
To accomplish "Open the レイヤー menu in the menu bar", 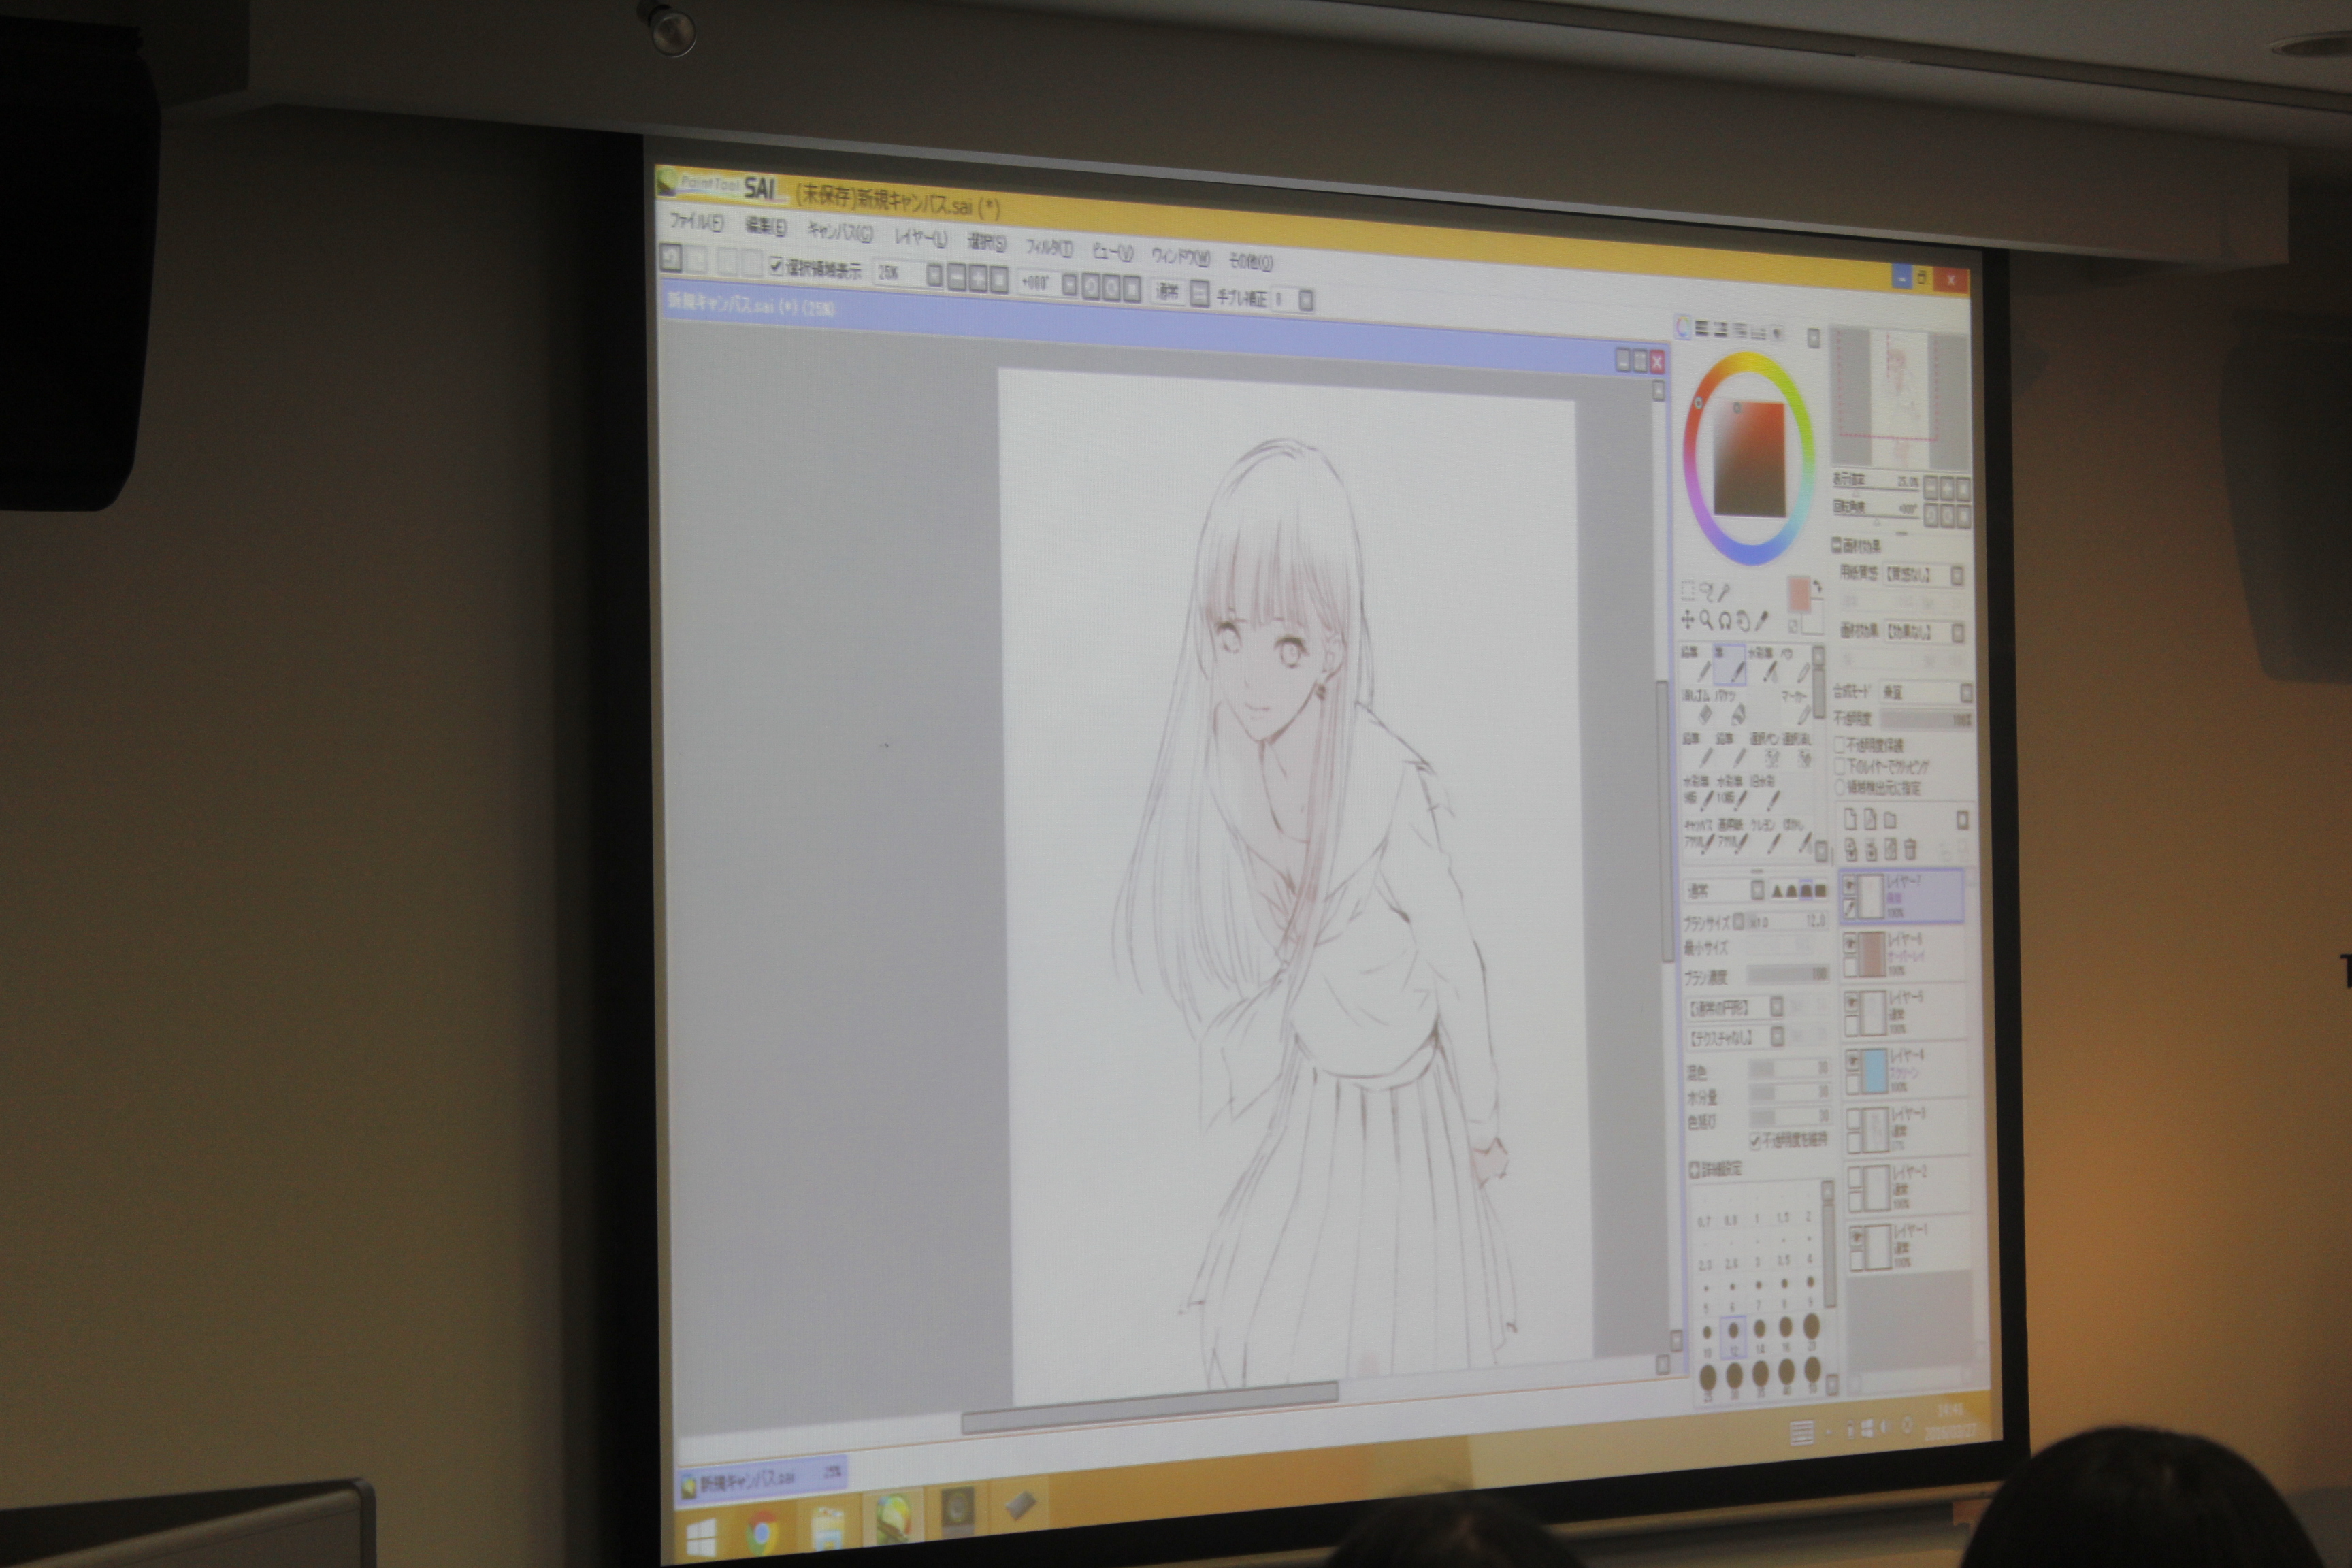I will click(x=920, y=238).
